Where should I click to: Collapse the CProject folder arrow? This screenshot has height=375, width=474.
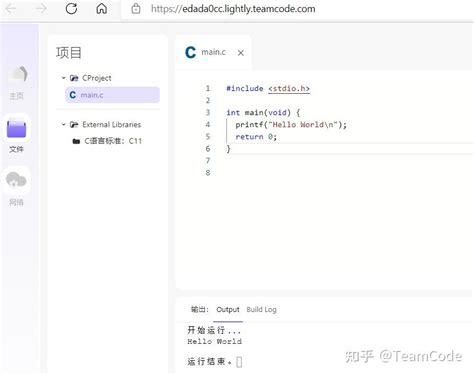pos(63,78)
